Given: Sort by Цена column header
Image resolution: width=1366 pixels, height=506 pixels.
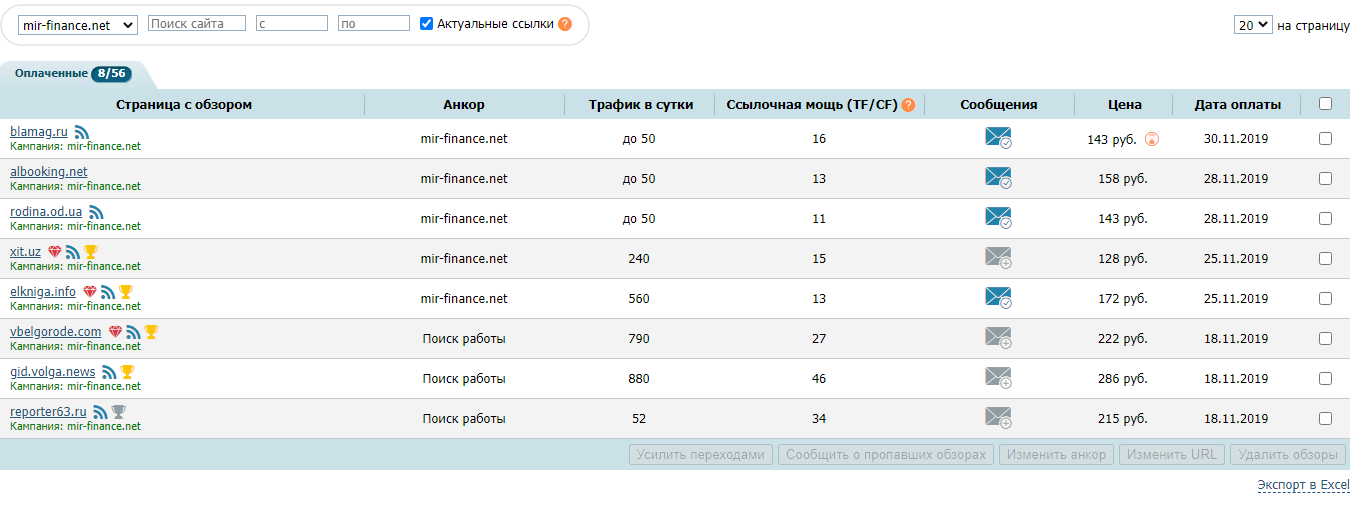Looking at the screenshot, I should click(1125, 104).
